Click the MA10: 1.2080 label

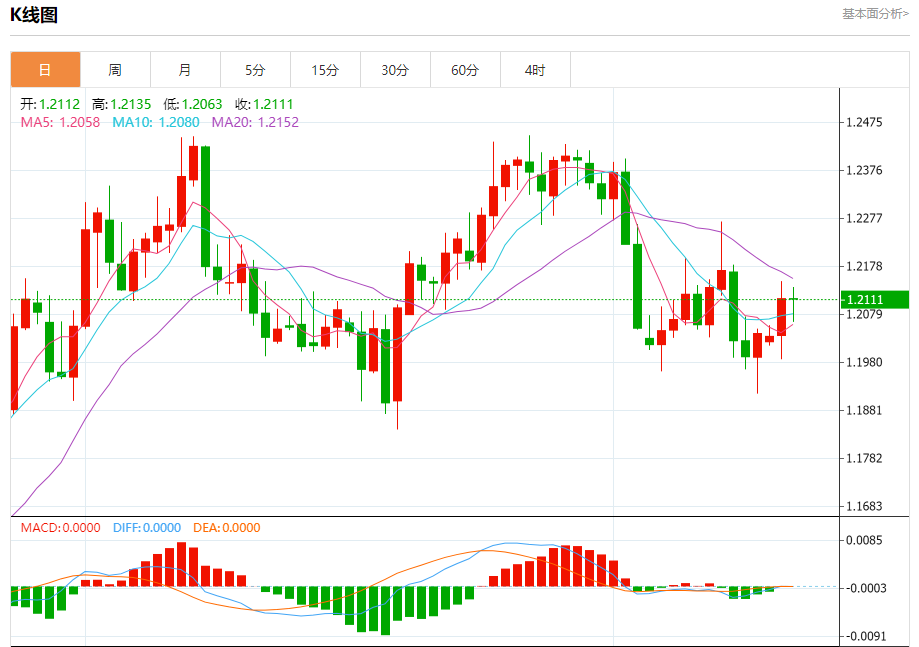(156, 122)
